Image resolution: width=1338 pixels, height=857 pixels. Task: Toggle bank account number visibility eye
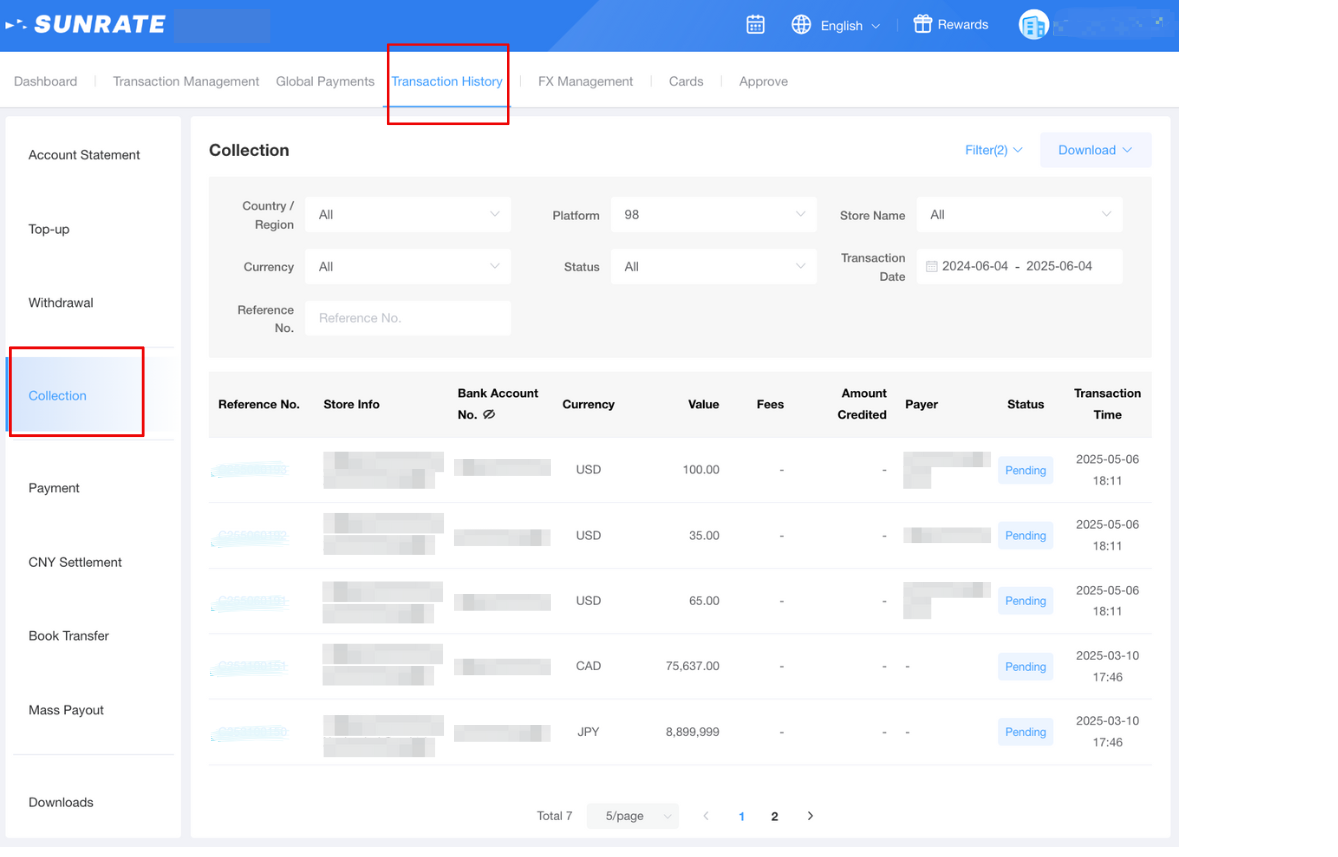pyautogui.click(x=489, y=414)
